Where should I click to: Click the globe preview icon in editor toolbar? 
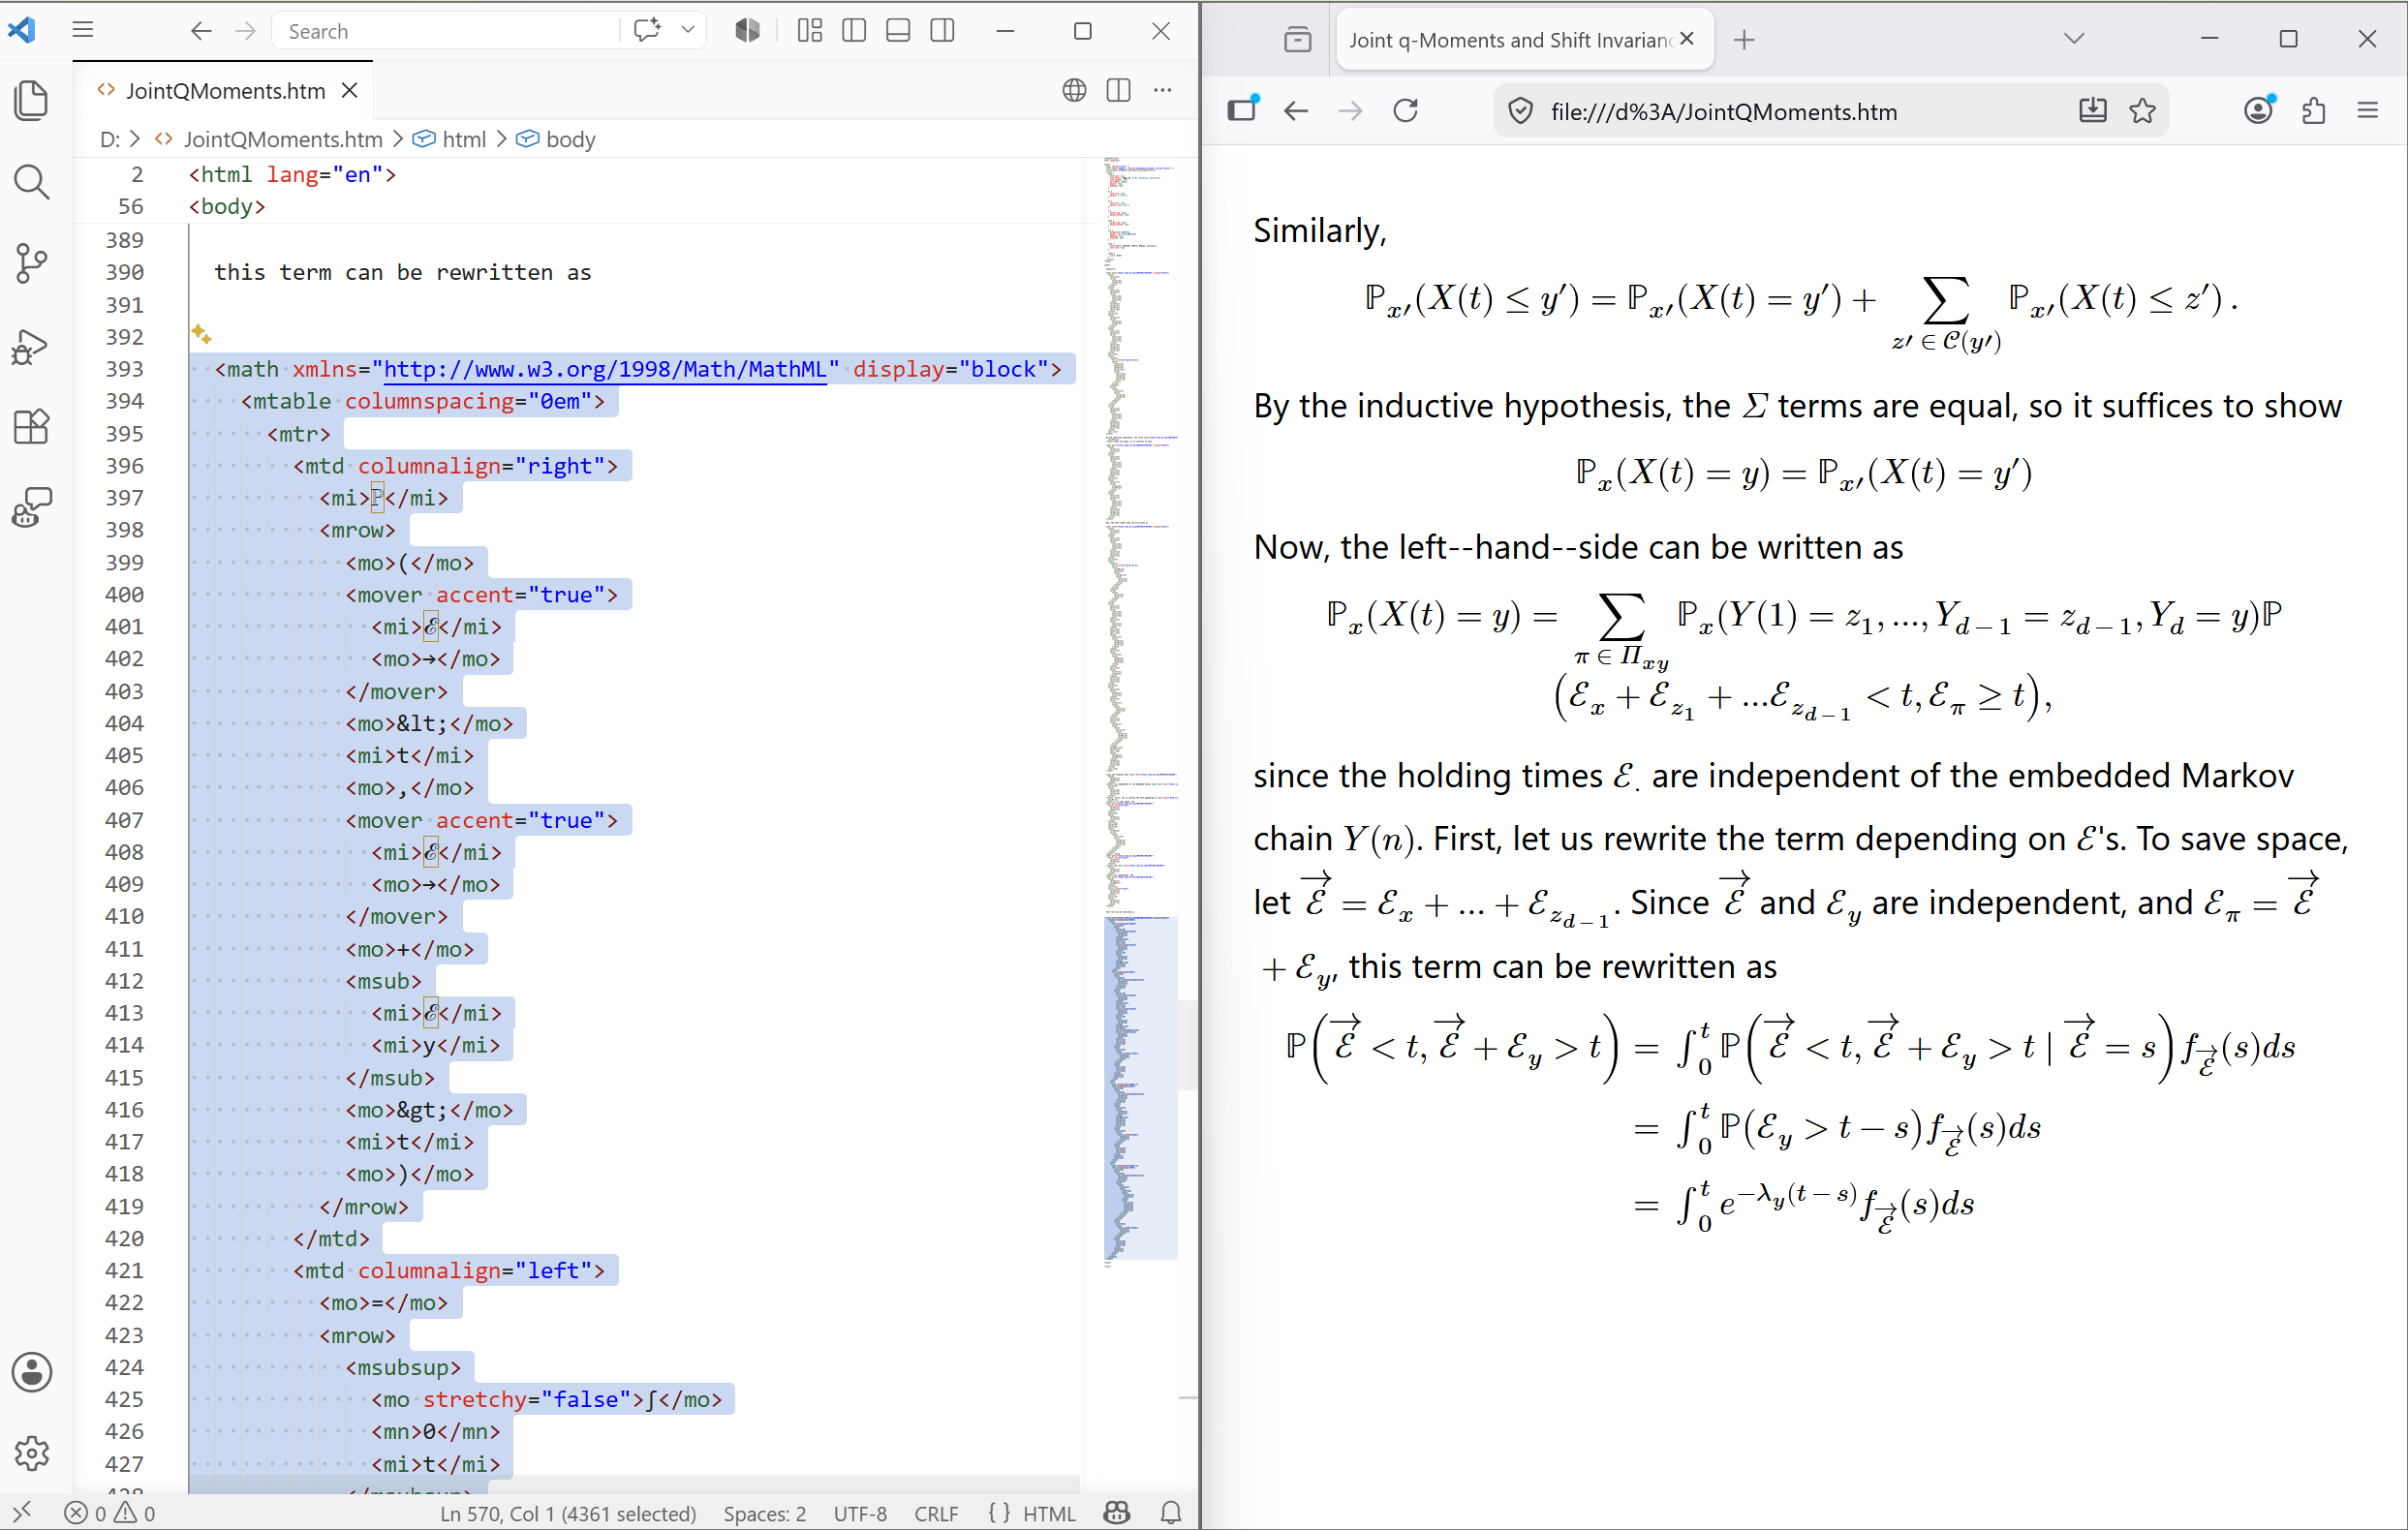1074,90
